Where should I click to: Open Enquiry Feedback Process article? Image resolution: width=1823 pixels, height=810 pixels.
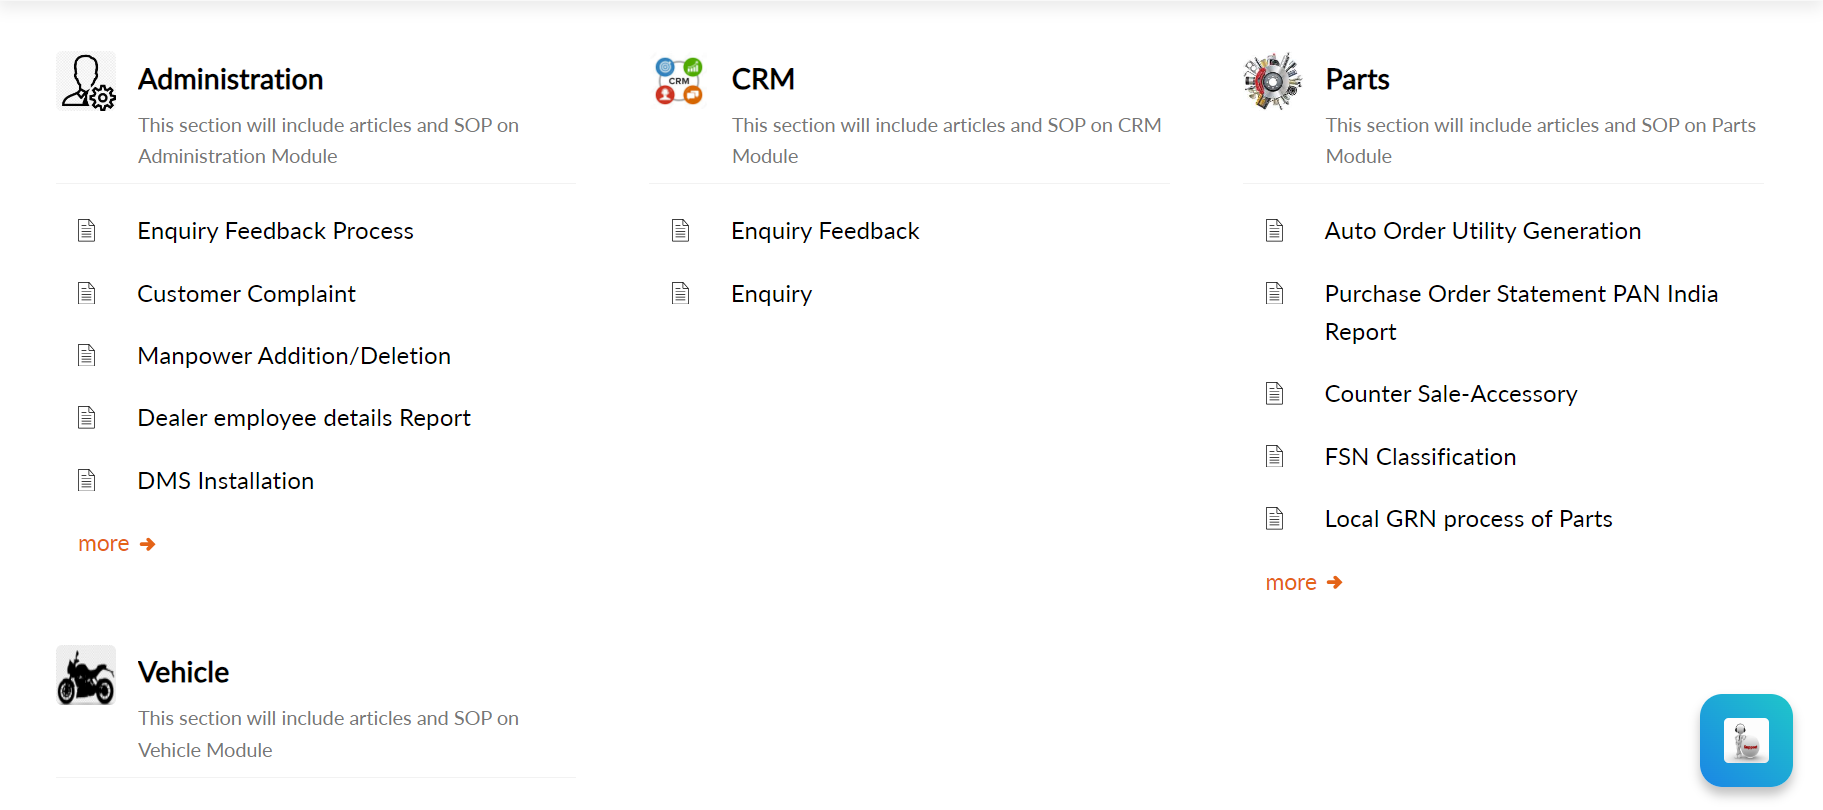[275, 231]
